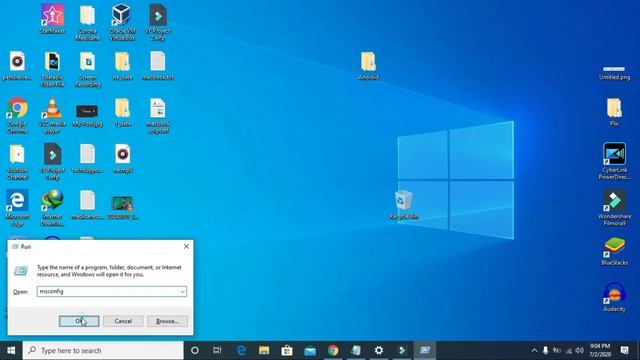Screen dimensions: 640x360
Task: Select the StarMaker desktop shortcut
Action: pos(52,19)
